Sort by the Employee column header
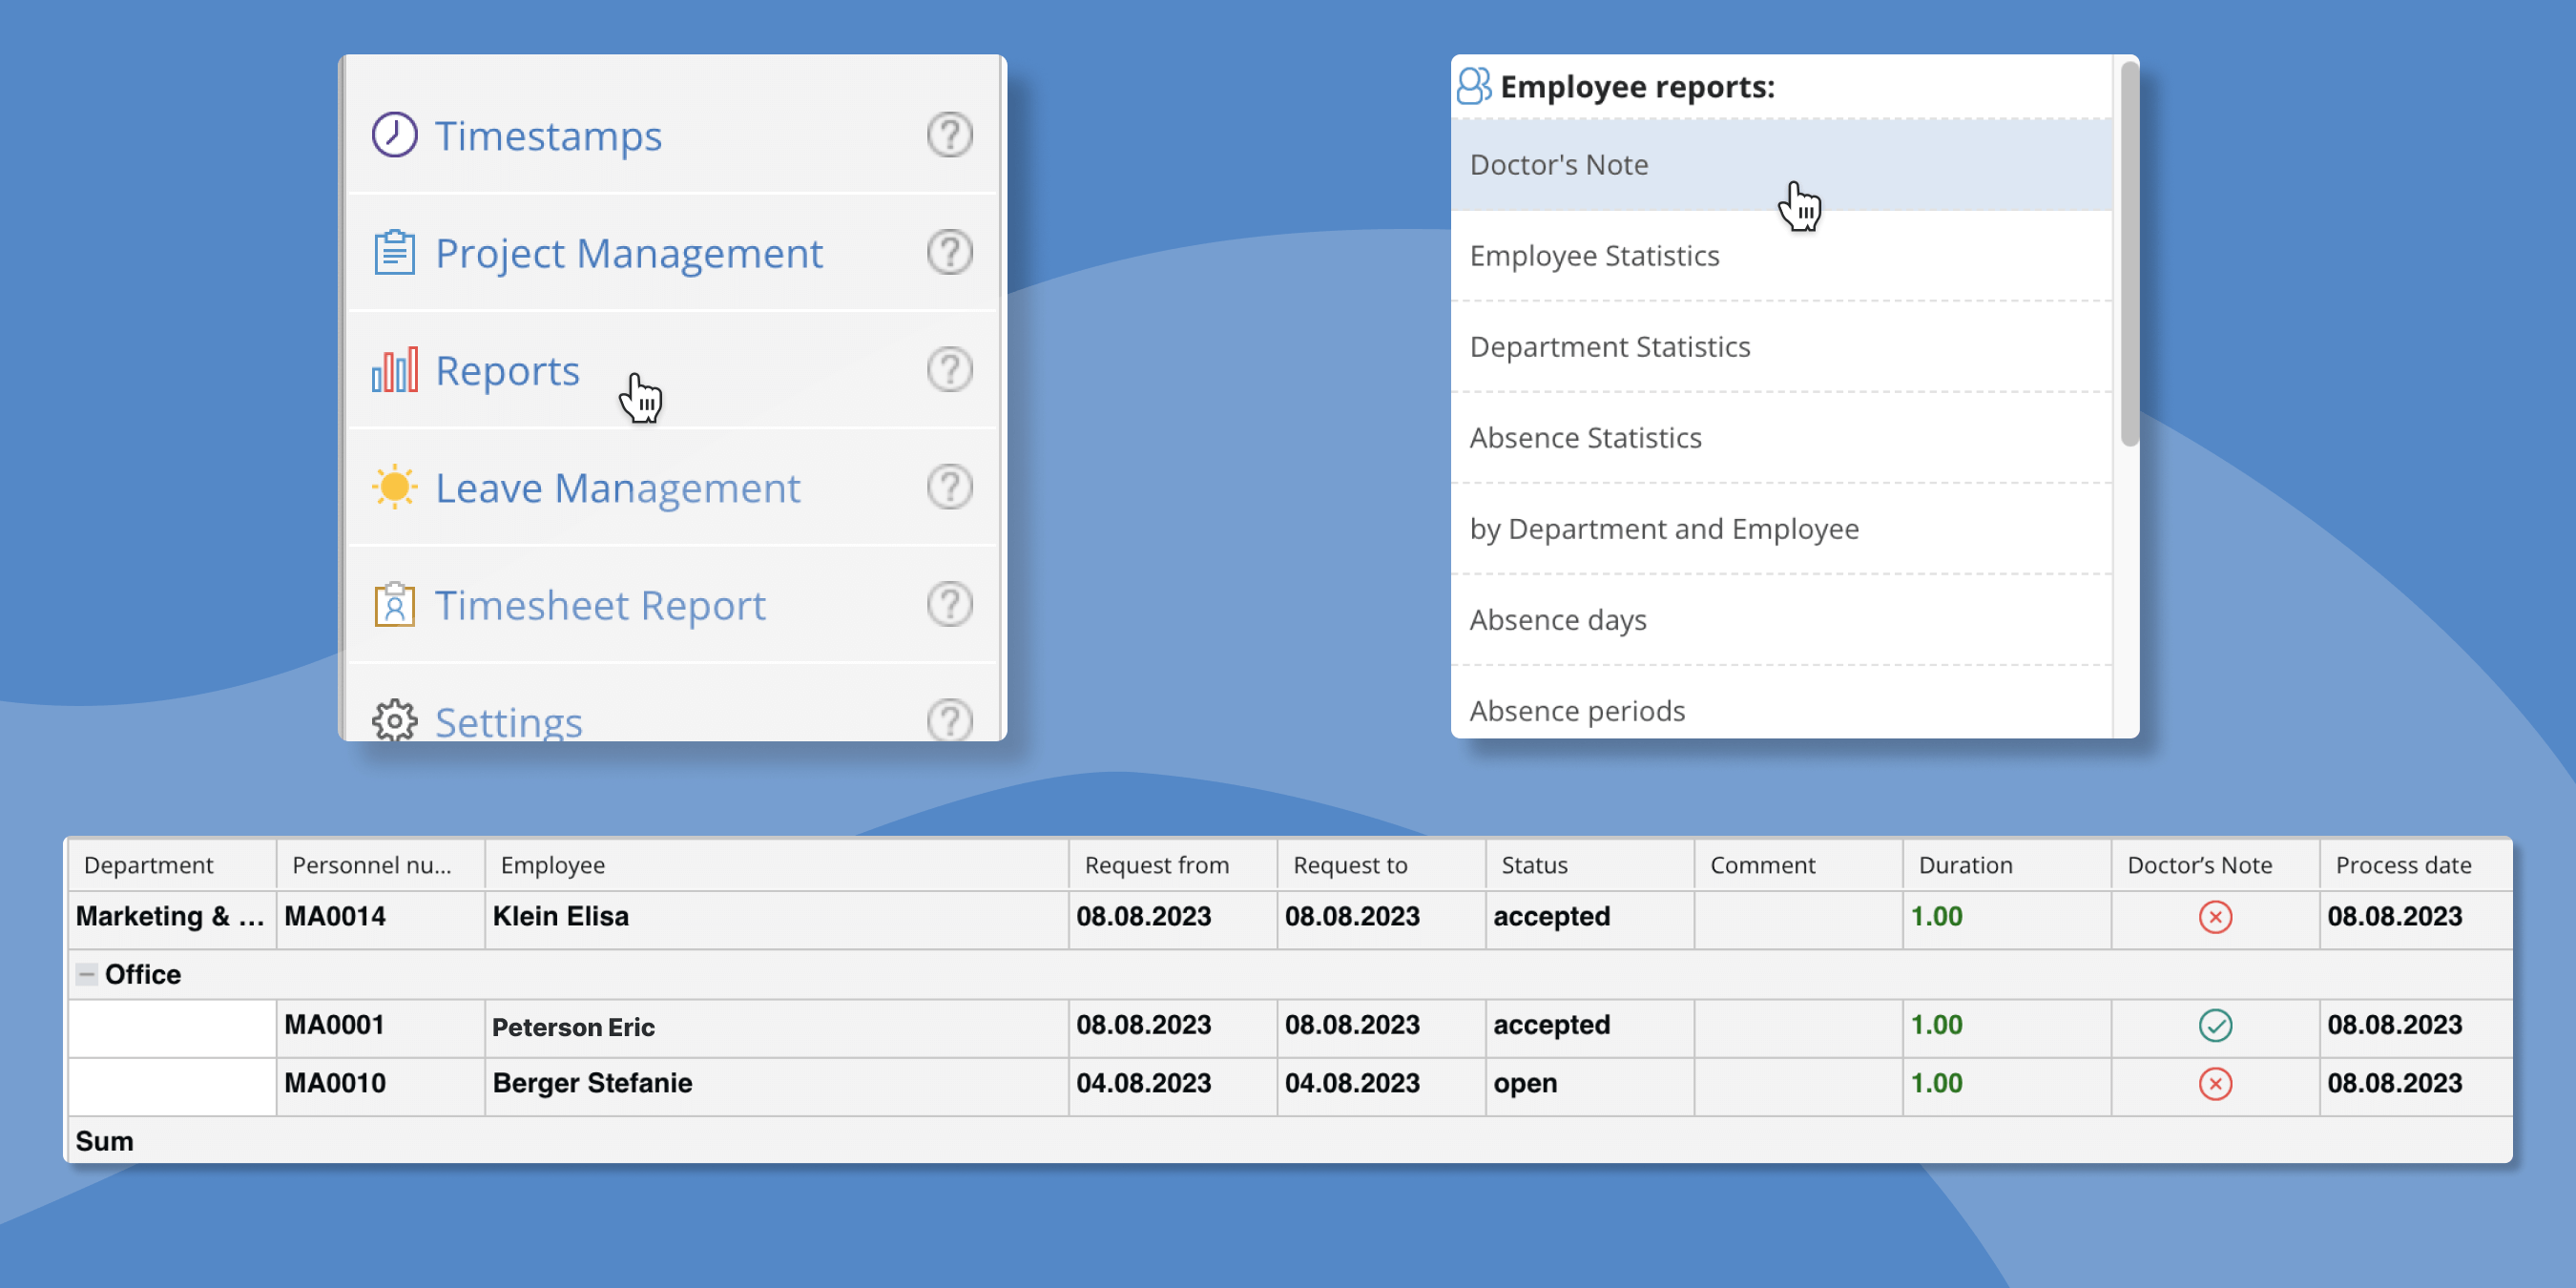The height and width of the screenshot is (1288, 2576). (x=777, y=865)
